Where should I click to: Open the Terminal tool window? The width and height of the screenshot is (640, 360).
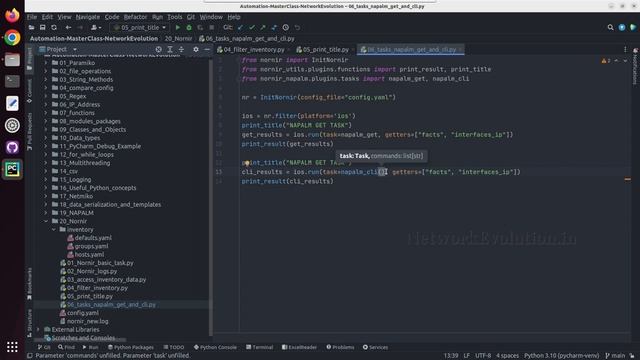click(x=260, y=347)
